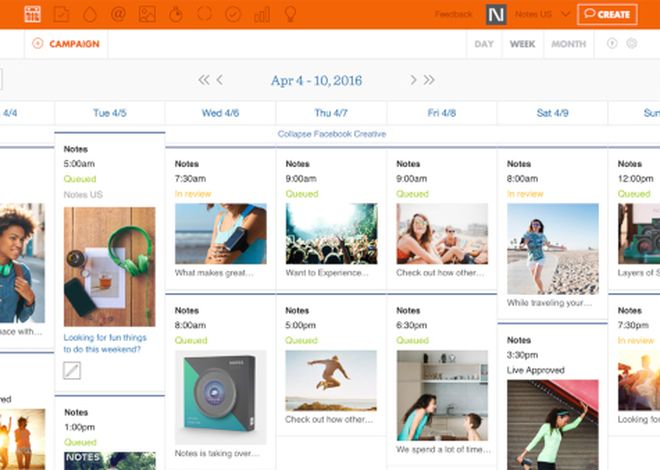
Task: Open the friends on beach thumbnail
Action: pos(442,234)
